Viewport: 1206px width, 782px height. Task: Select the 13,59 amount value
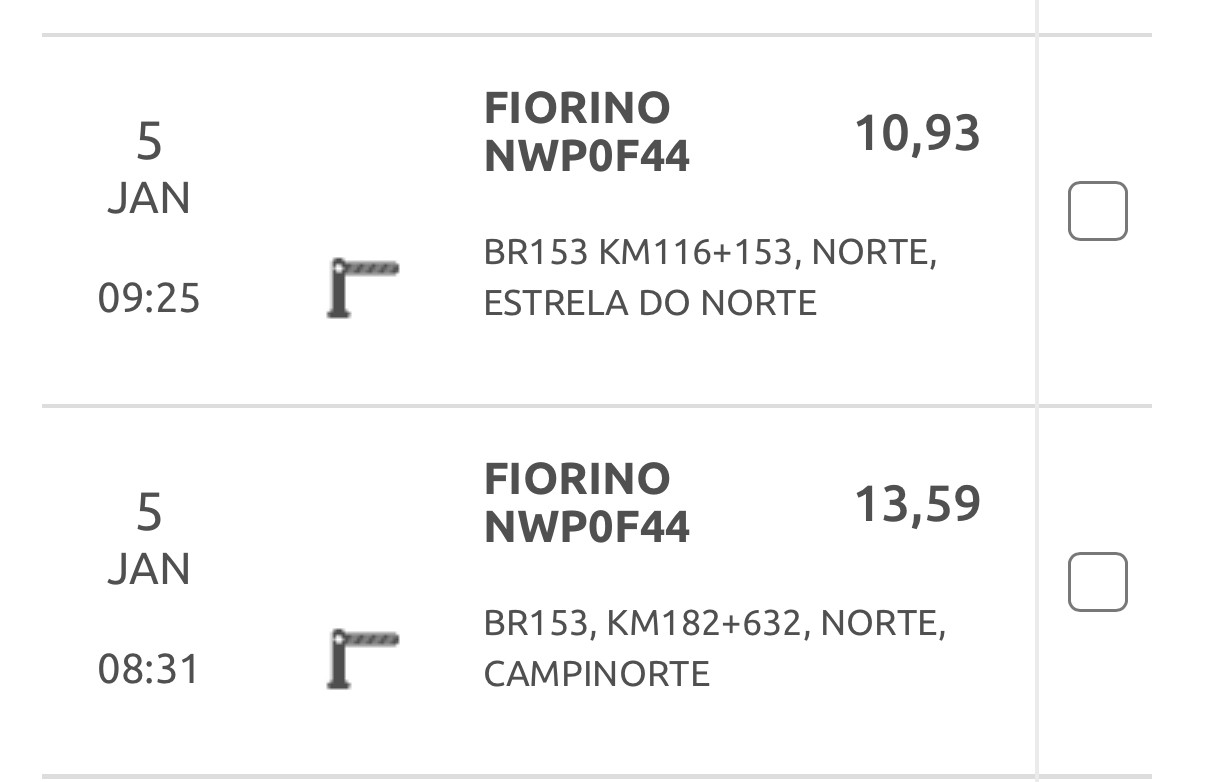tap(917, 503)
